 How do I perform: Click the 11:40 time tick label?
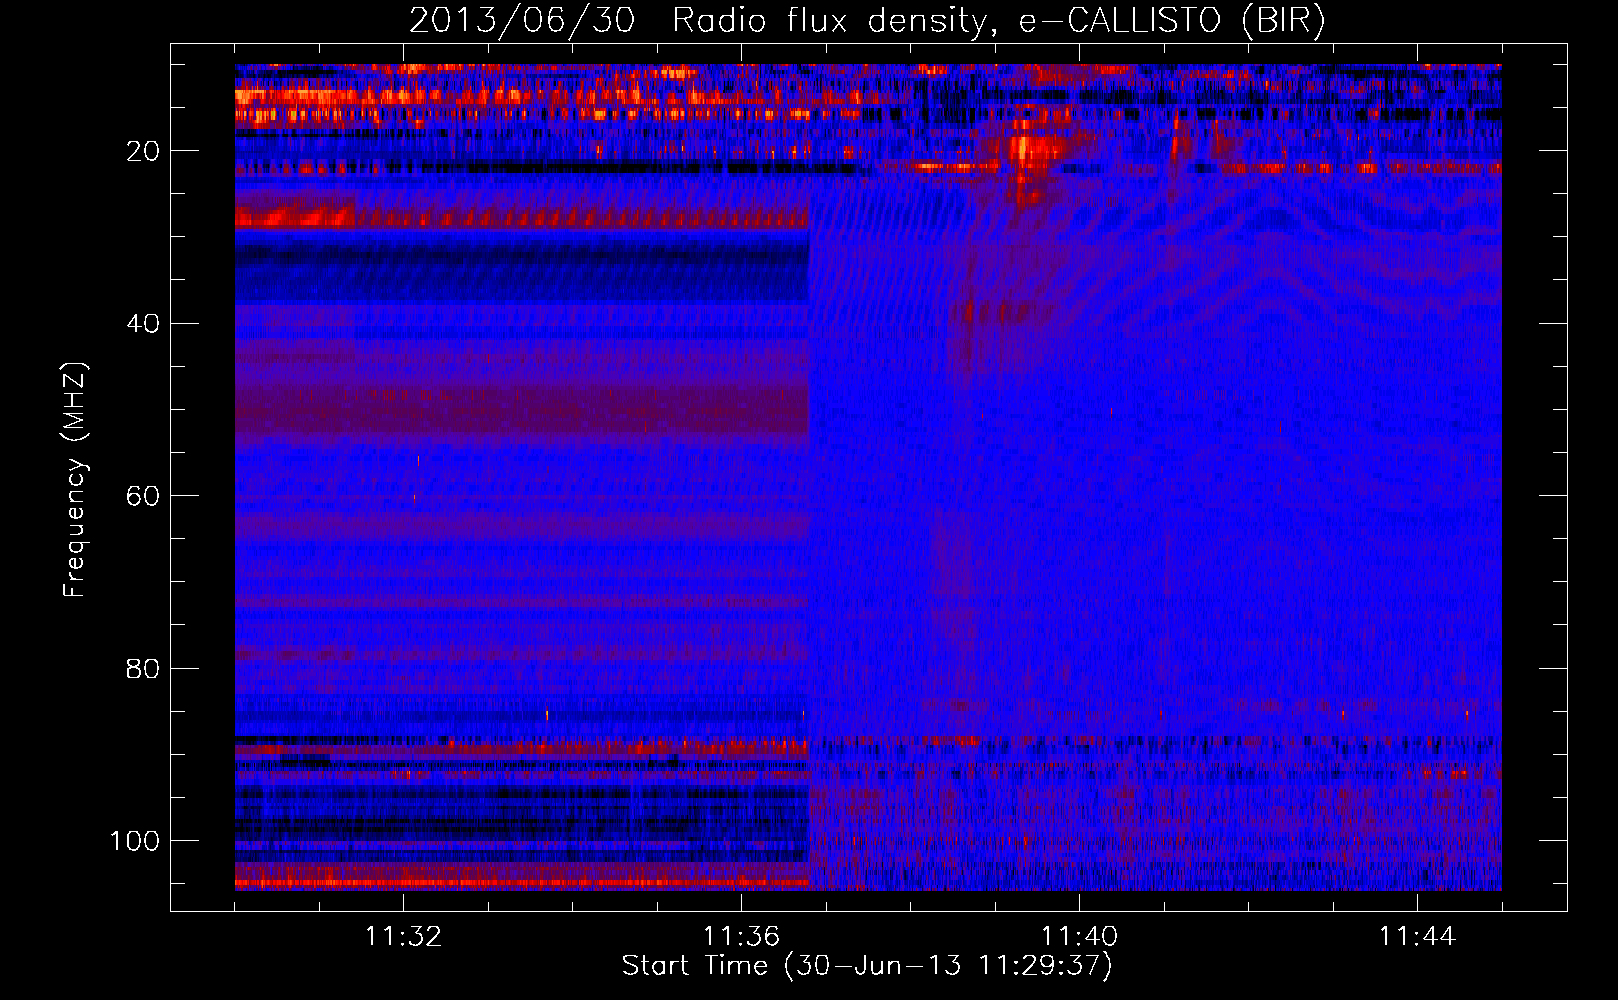click(1079, 937)
